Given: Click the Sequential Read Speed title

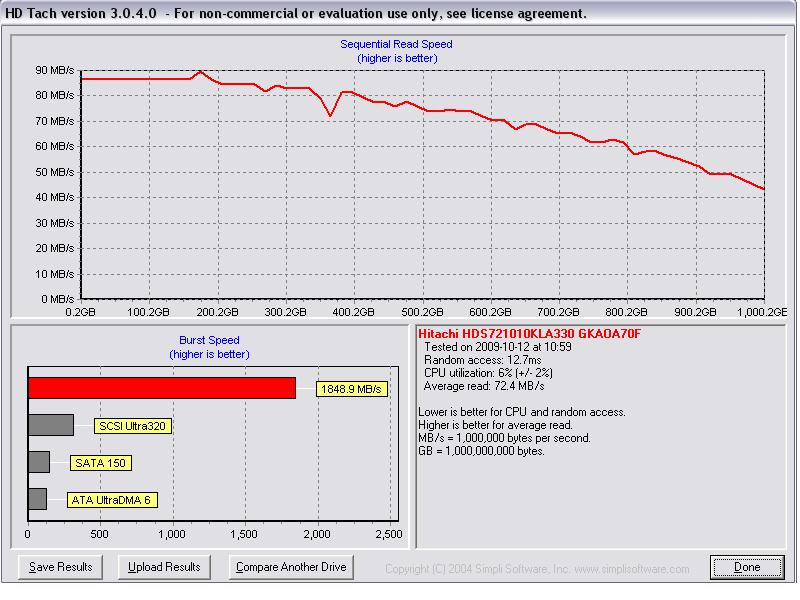Looking at the screenshot, I should pos(396,44).
